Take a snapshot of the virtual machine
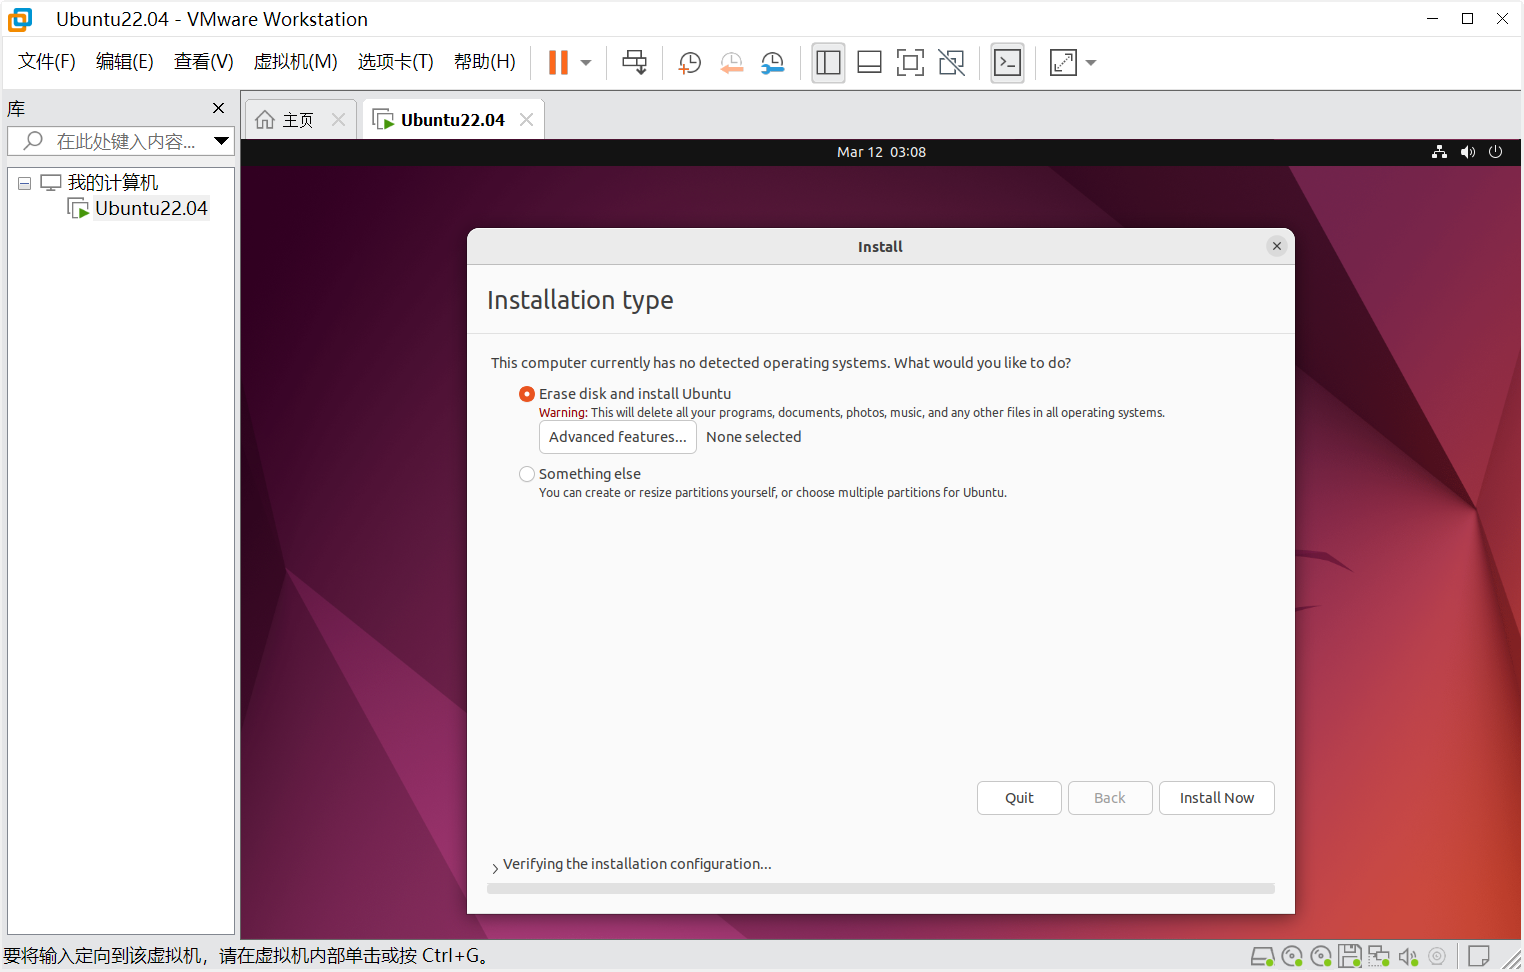The image size is (1524, 972). (x=690, y=63)
